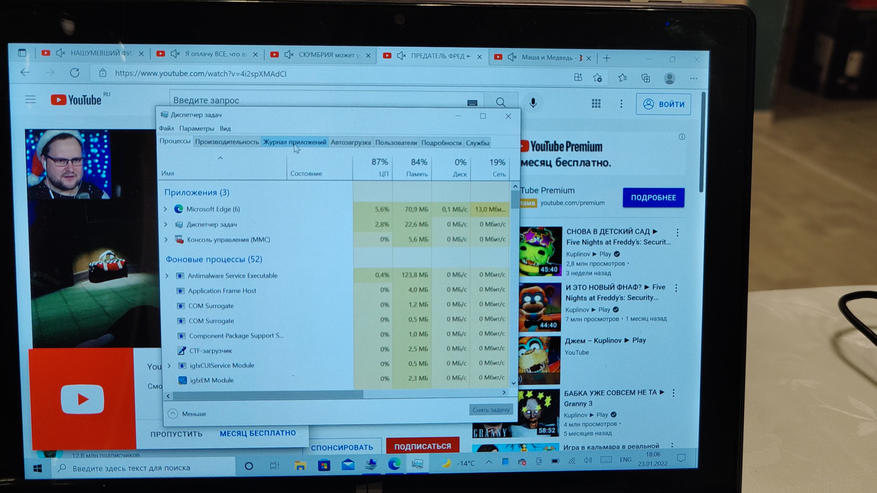The width and height of the screenshot is (877, 493).
Task: Expand the Antimalware Service Executable entry
Action: [x=166, y=275]
